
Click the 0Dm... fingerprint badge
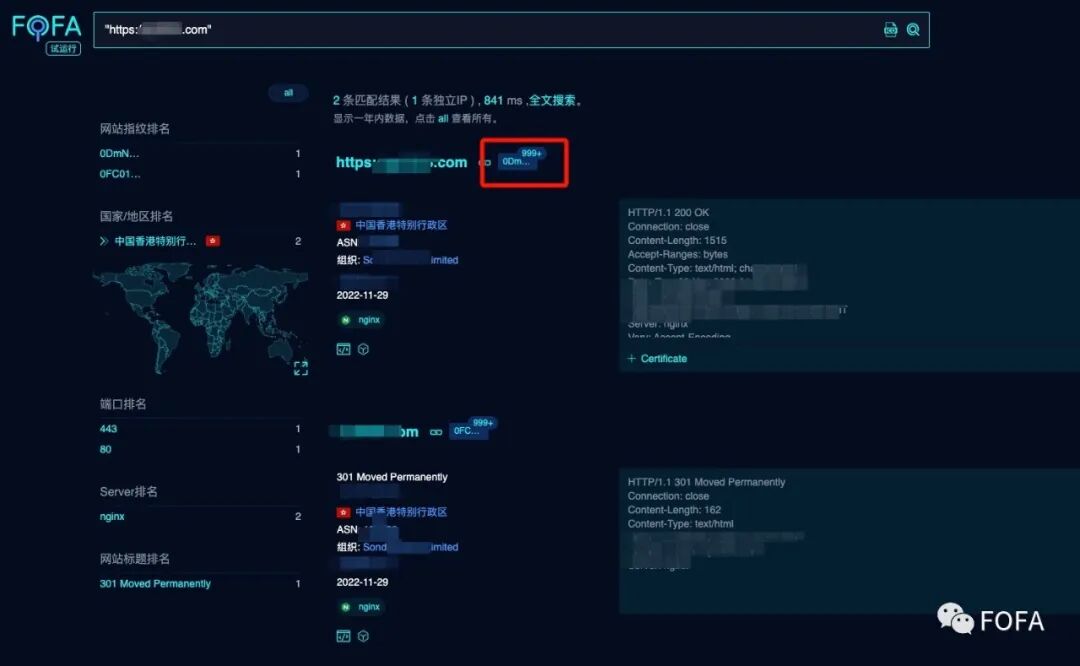tap(516, 161)
